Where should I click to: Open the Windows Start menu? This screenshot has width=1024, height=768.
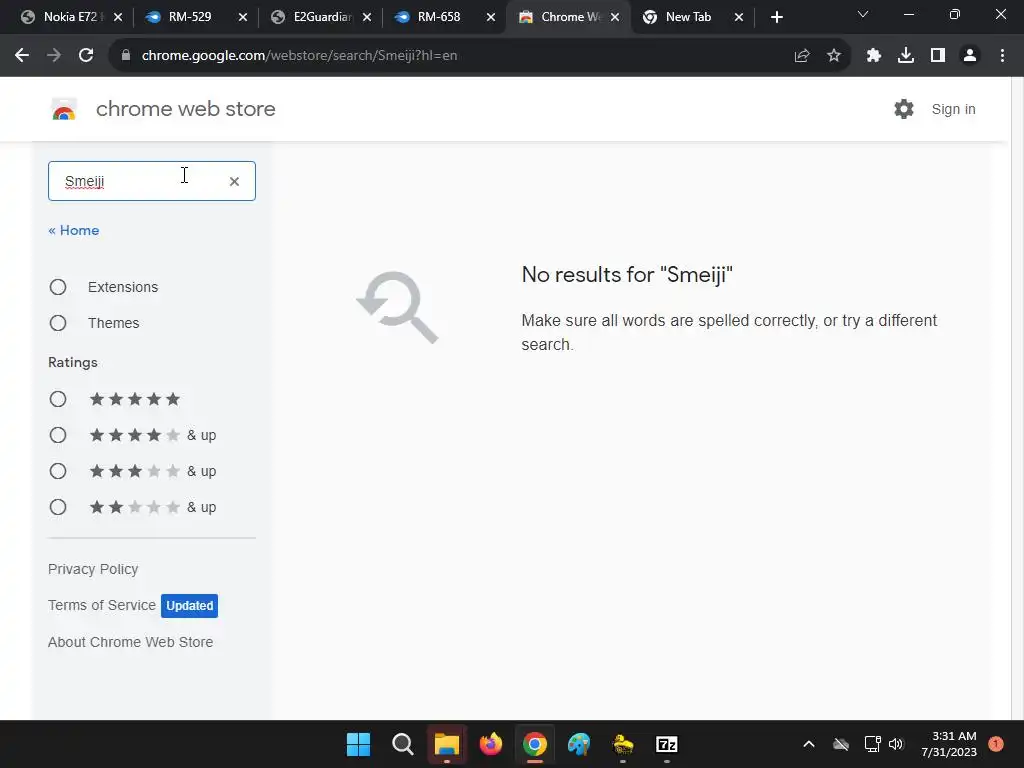coord(359,744)
